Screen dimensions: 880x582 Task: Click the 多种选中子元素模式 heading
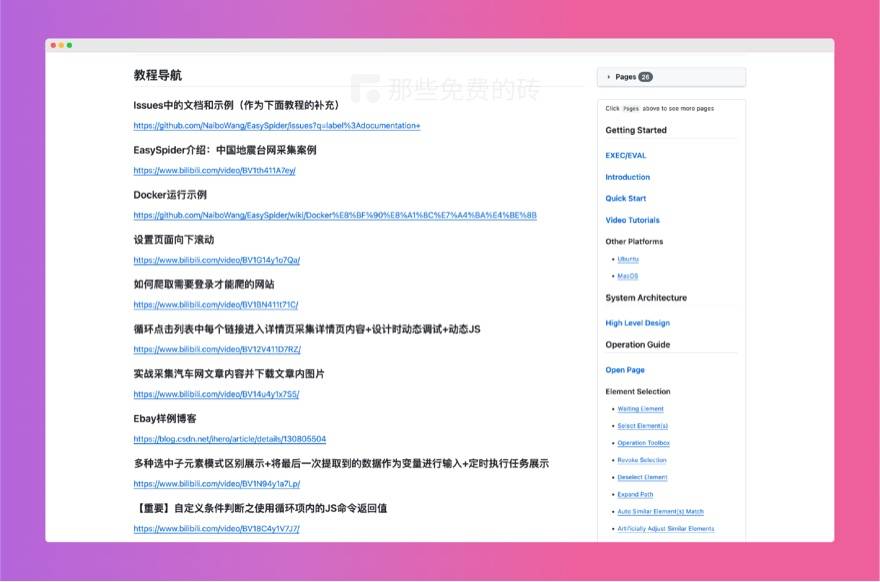pyautogui.click(x=341, y=464)
